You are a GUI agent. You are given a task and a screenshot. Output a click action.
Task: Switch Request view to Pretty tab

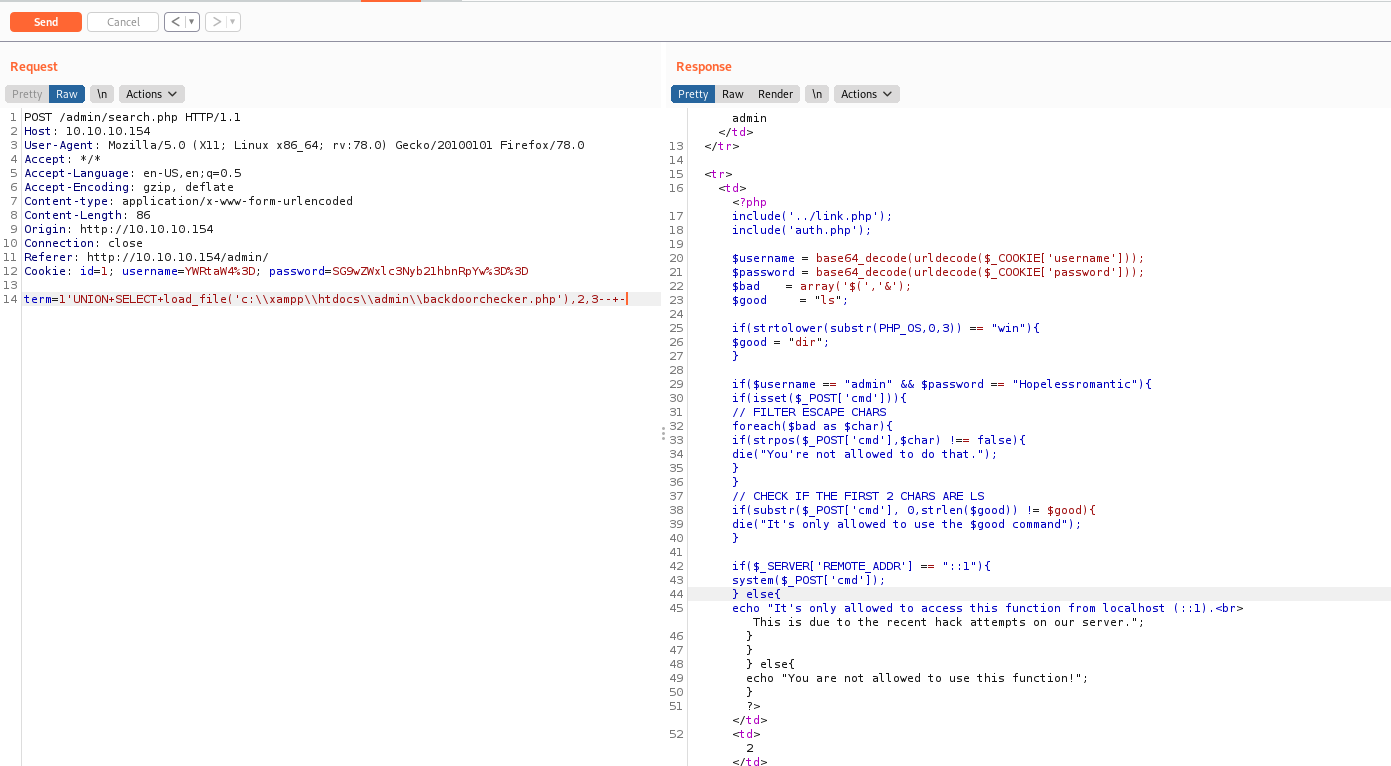27,94
